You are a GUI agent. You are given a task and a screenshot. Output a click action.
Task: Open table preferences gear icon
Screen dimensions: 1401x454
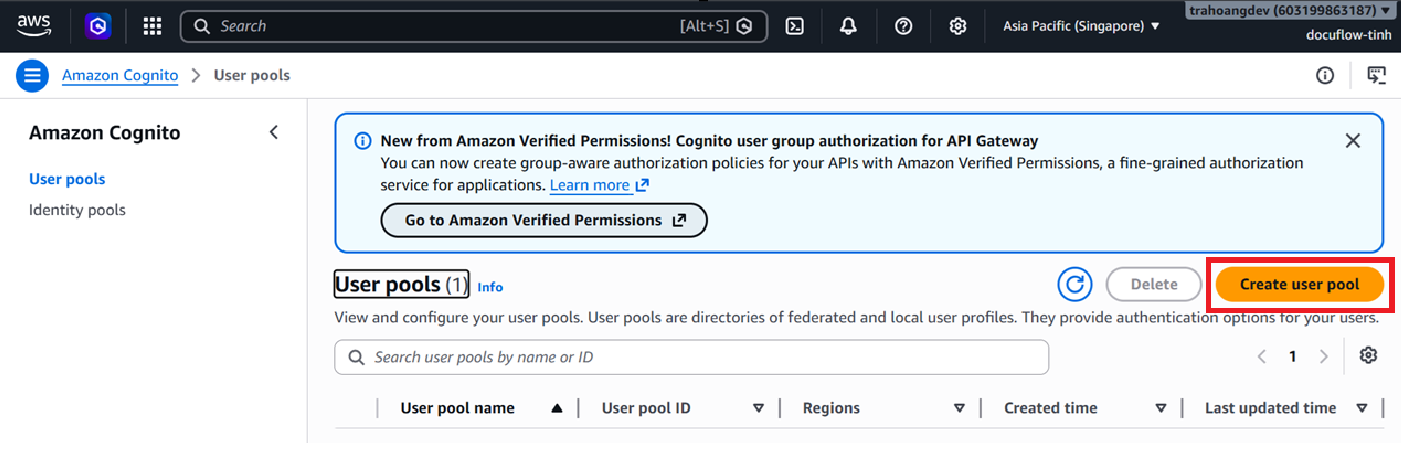(1369, 356)
